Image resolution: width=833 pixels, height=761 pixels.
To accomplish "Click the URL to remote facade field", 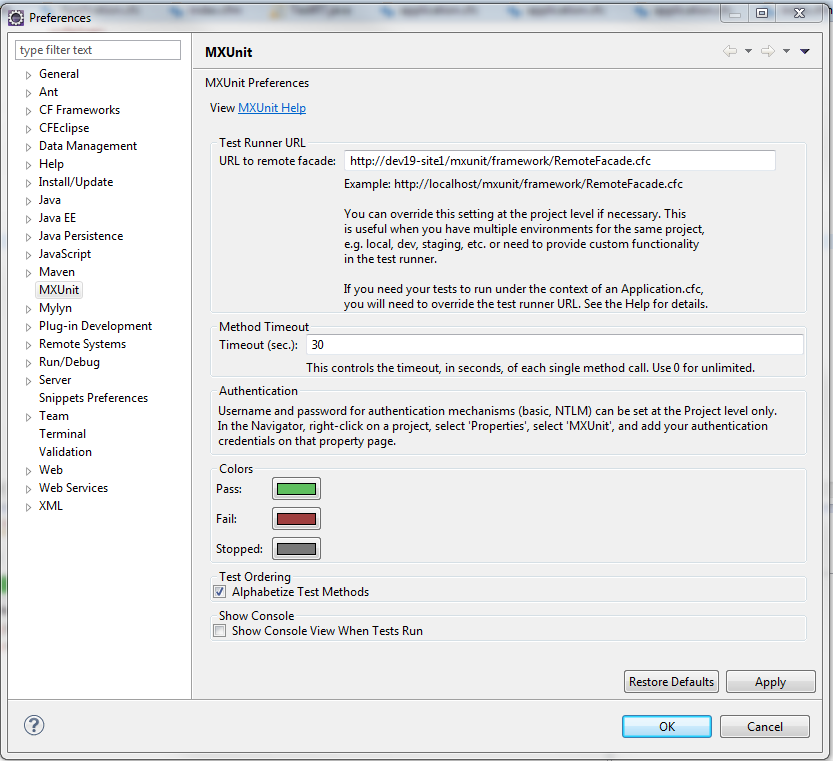I will (x=559, y=160).
